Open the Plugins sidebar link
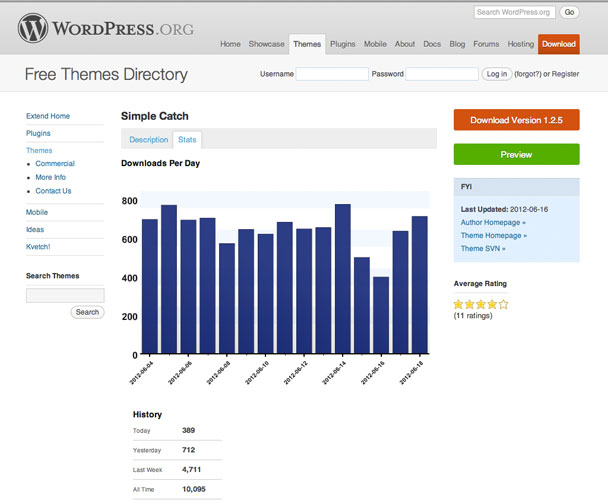 pos(38,133)
